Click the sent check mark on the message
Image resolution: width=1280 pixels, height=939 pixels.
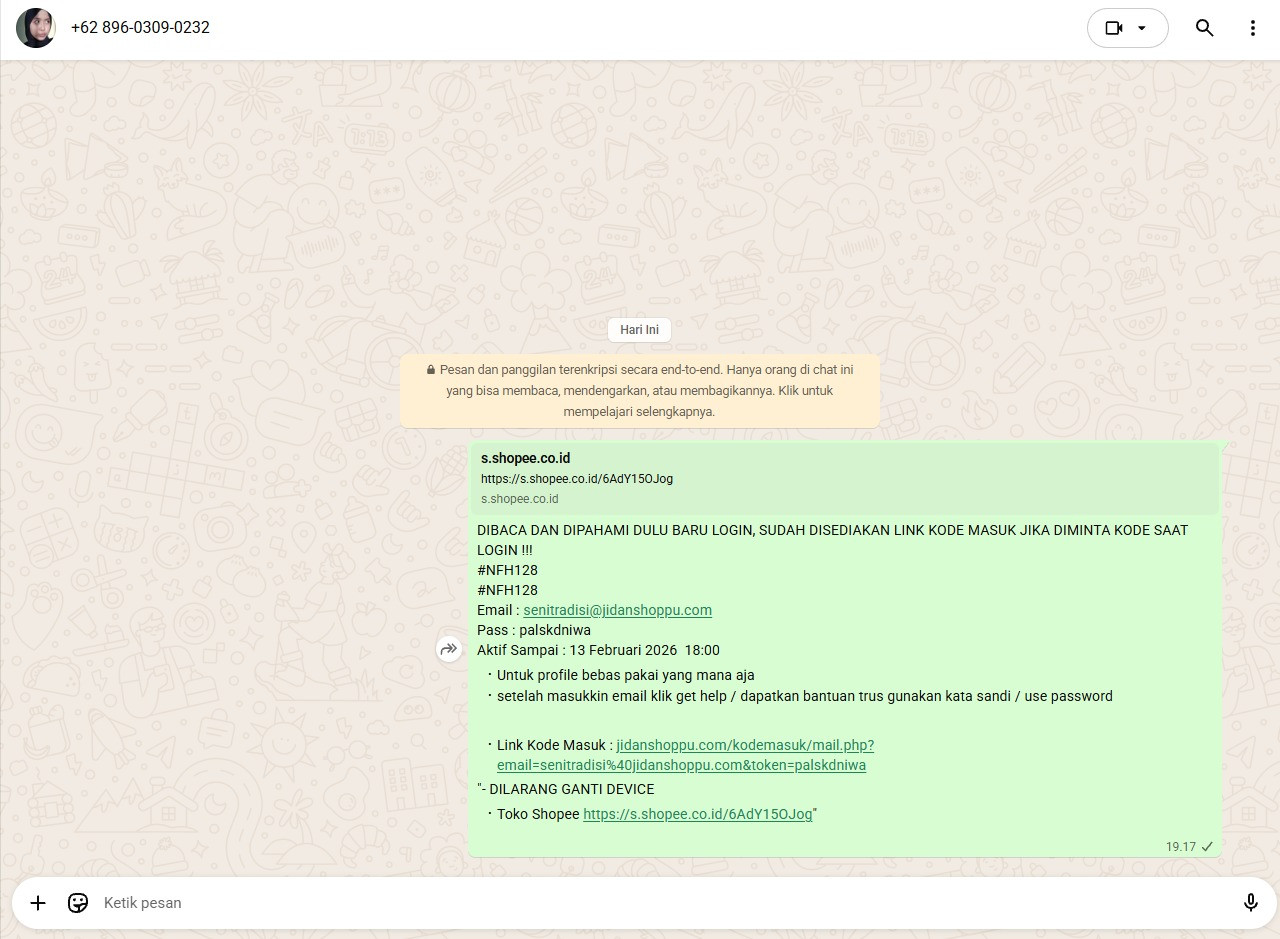(1207, 846)
